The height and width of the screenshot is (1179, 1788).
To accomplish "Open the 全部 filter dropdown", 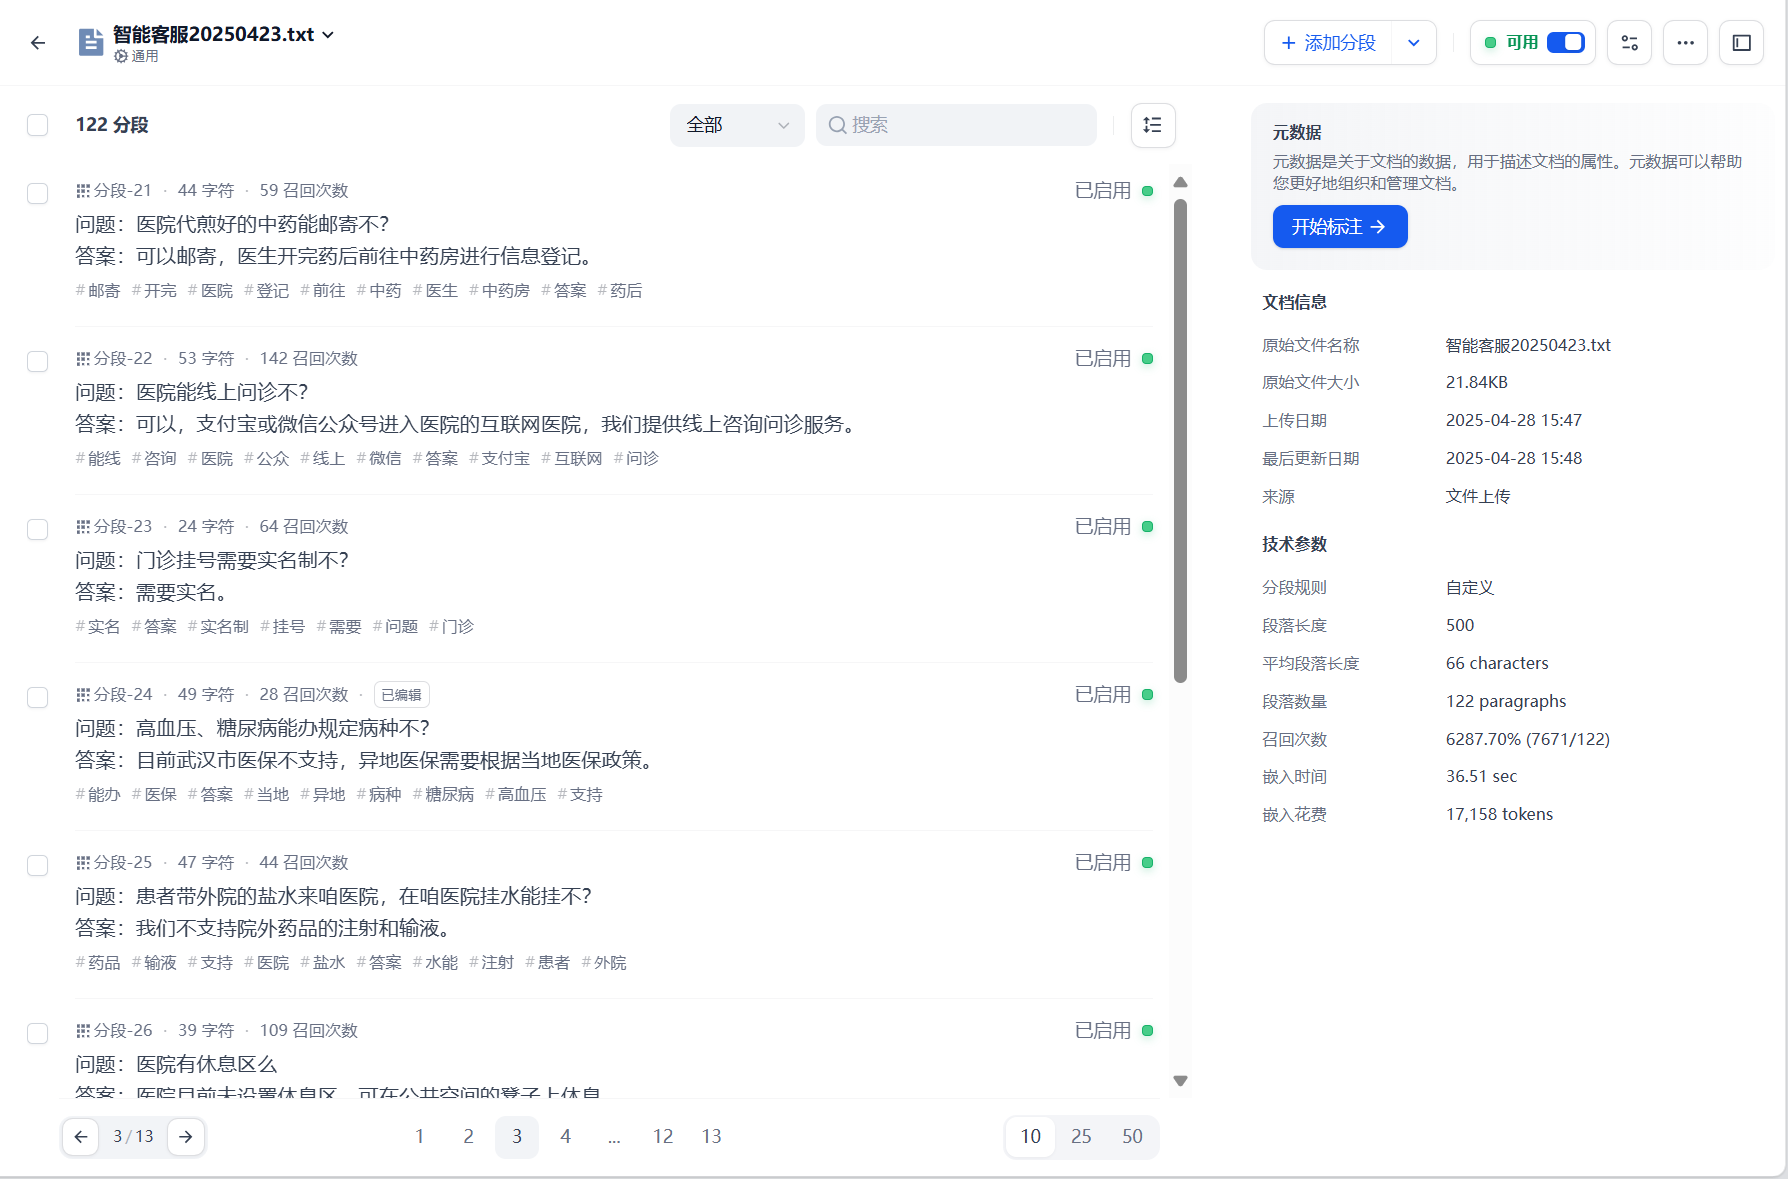I will pyautogui.click(x=737, y=125).
